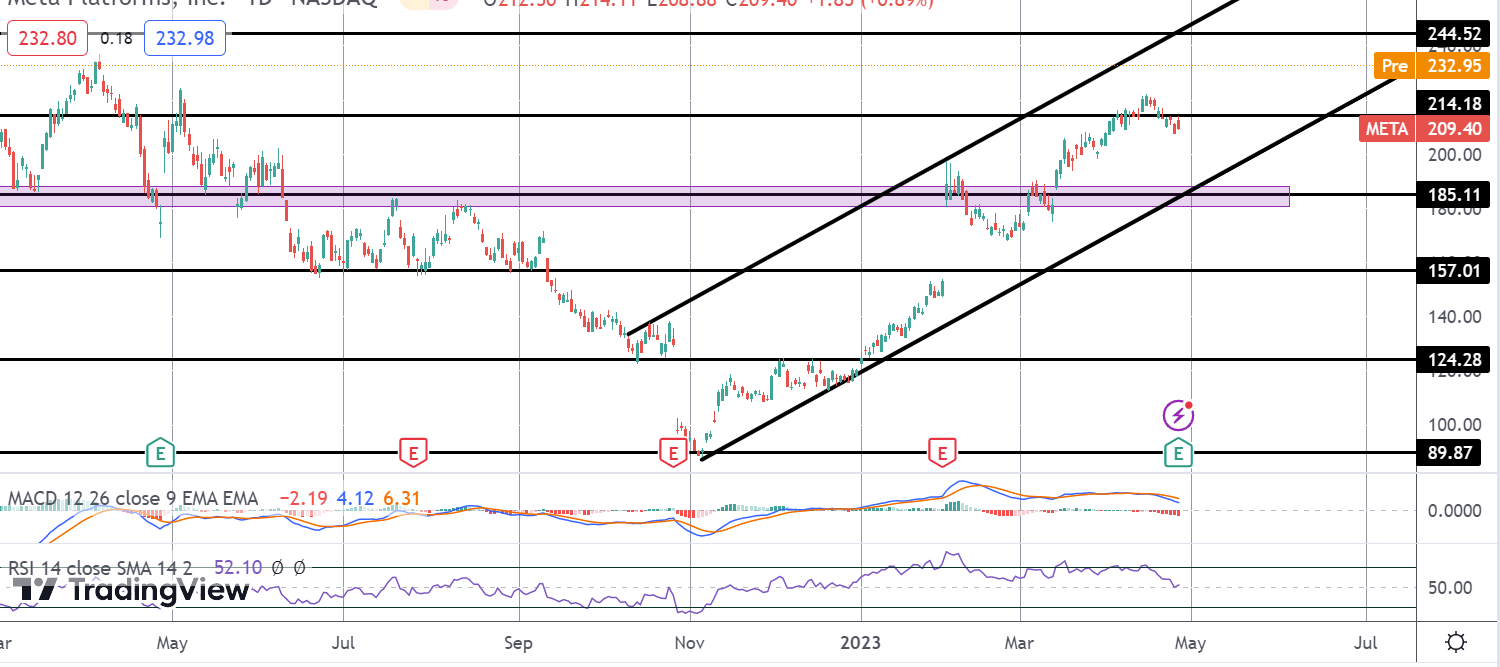Click the 2023 label on time axis
This screenshot has width=1500, height=667.
pos(860,641)
